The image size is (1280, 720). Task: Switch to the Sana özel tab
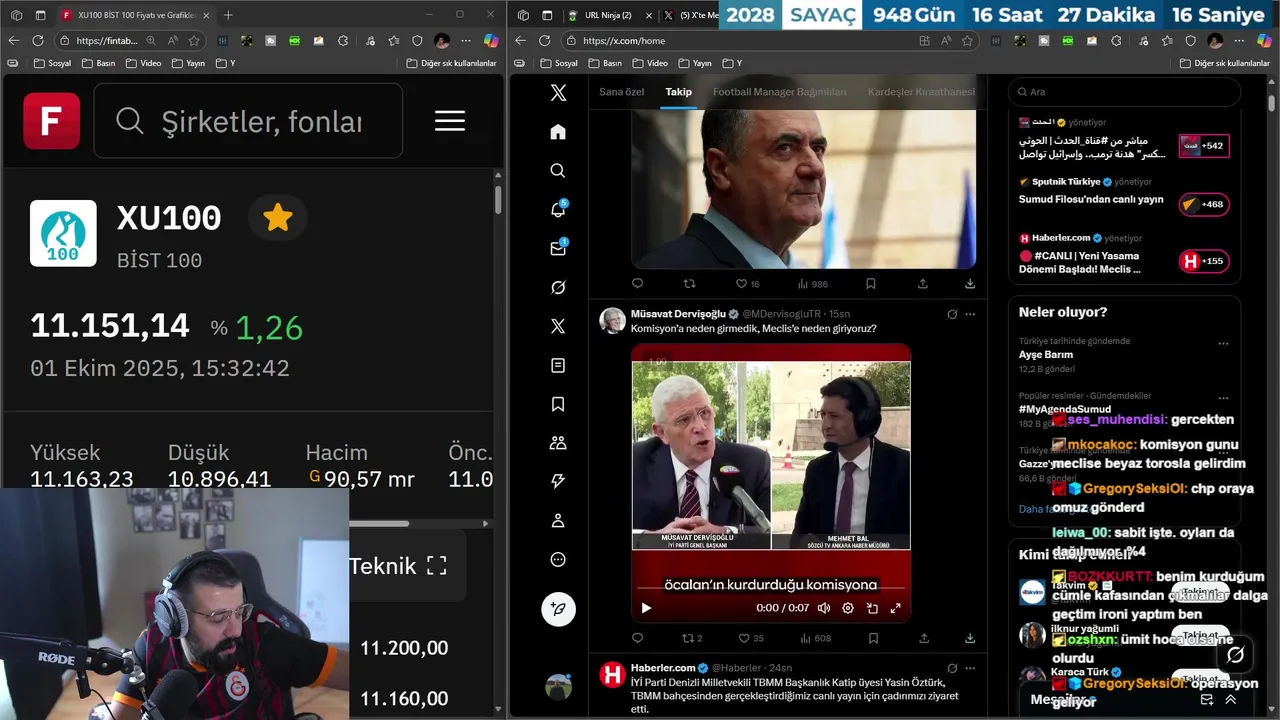tap(622, 92)
